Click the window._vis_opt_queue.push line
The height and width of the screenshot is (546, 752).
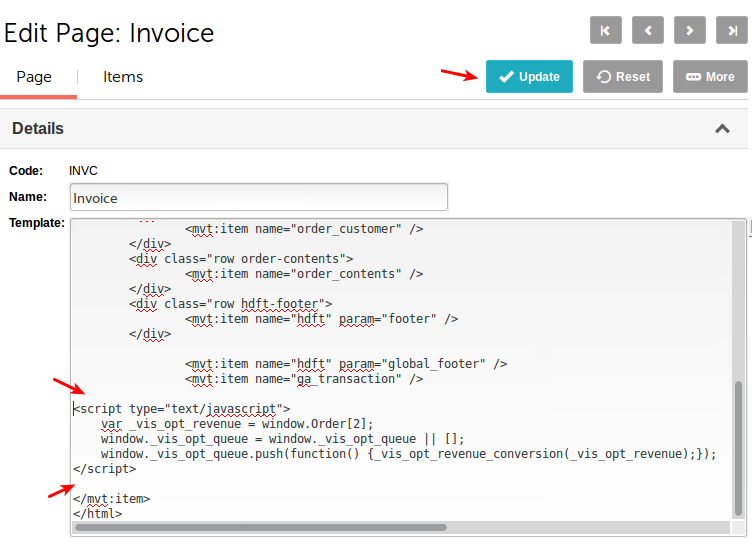[x=409, y=454]
